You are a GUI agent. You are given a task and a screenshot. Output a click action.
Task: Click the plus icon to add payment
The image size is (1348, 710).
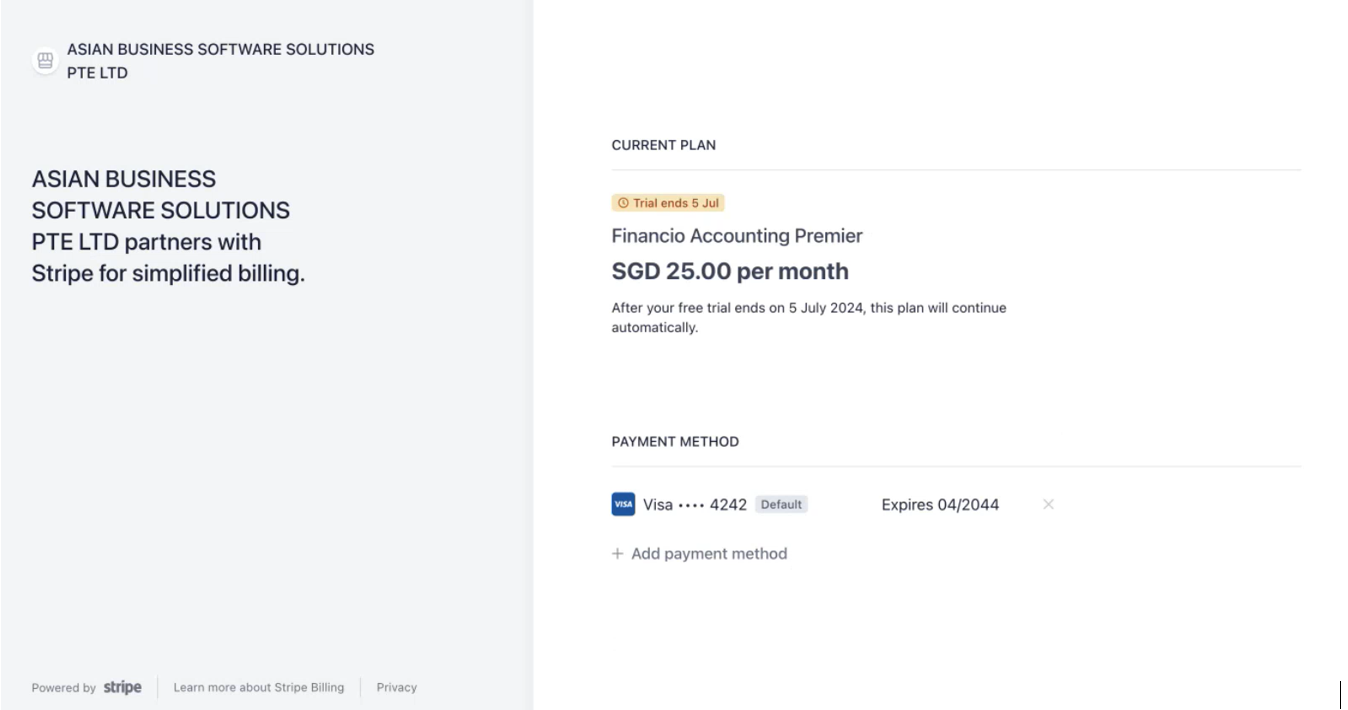tap(618, 553)
